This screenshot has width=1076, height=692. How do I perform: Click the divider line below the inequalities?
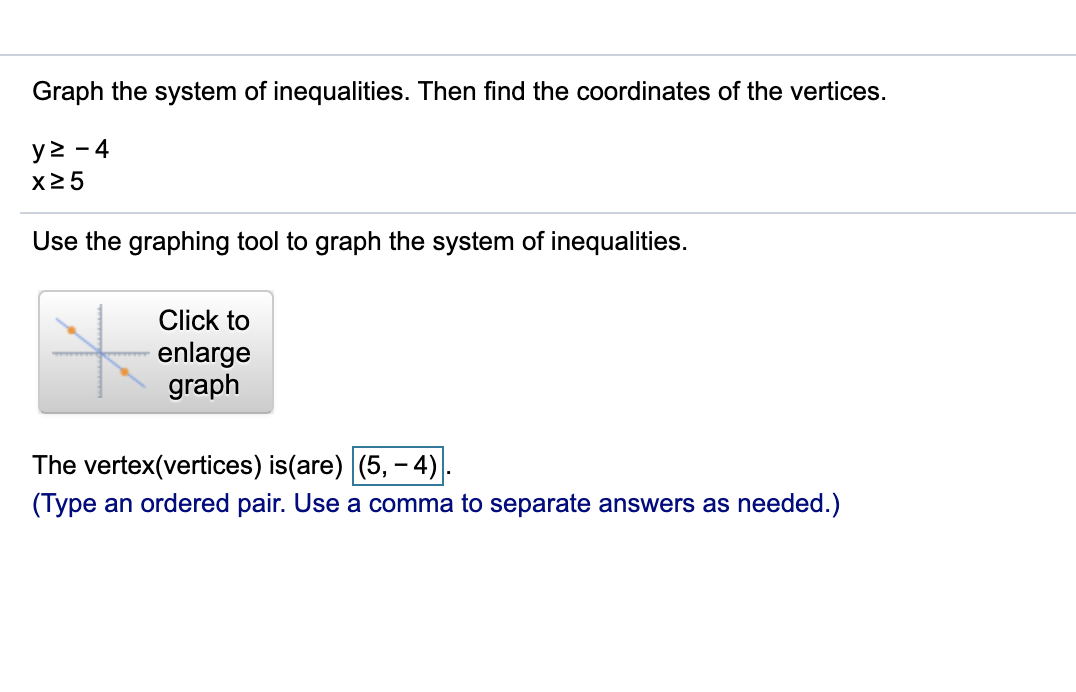point(538,210)
